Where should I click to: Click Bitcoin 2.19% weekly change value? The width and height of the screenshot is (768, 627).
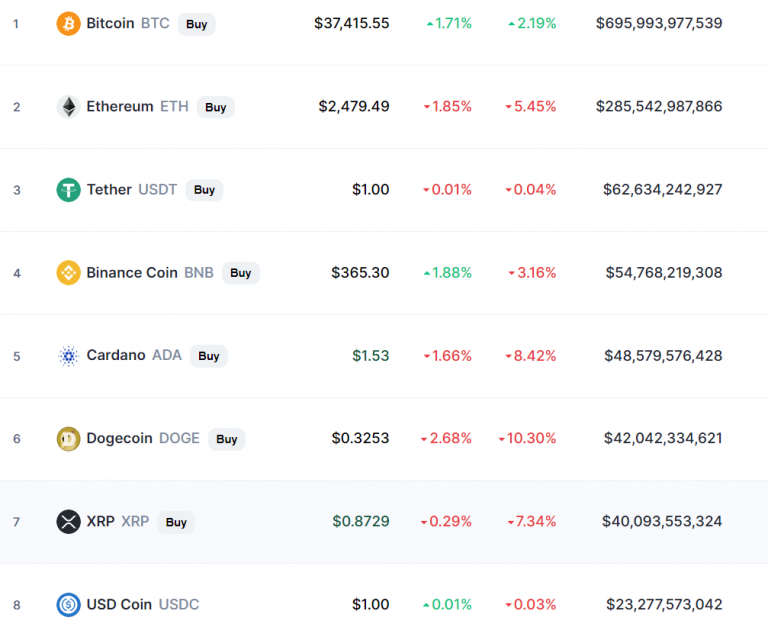click(x=532, y=23)
